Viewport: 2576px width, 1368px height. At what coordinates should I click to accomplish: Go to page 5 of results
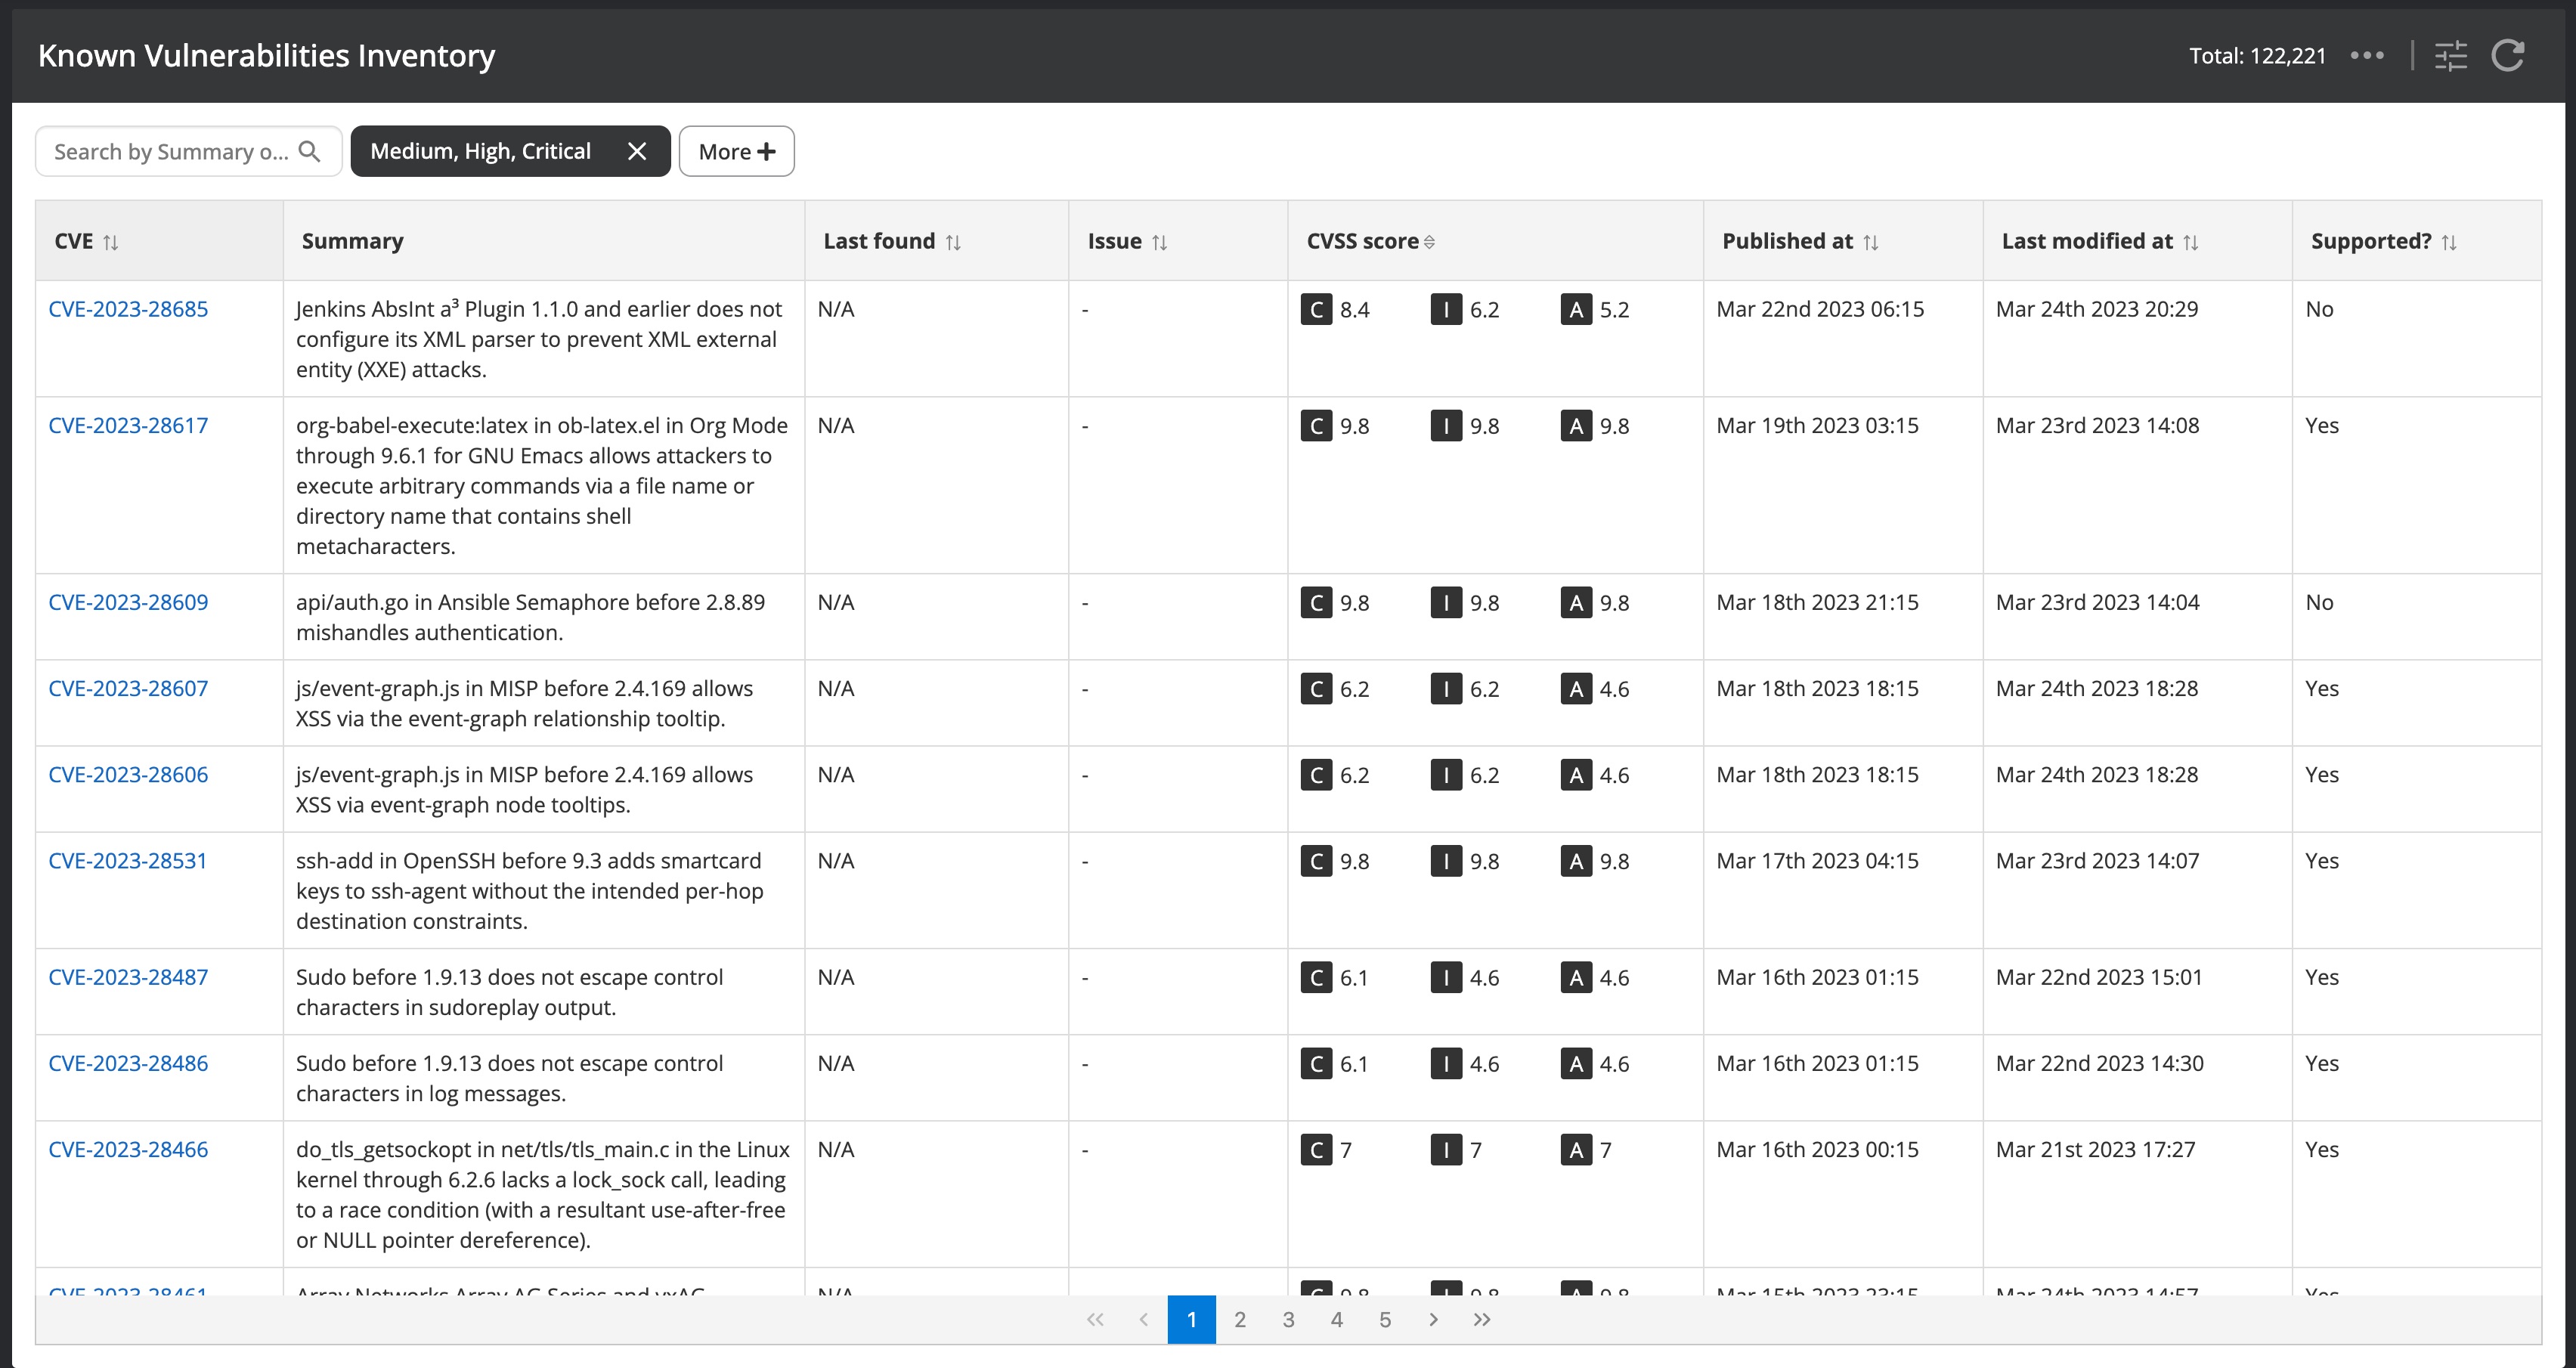[x=1385, y=1320]
